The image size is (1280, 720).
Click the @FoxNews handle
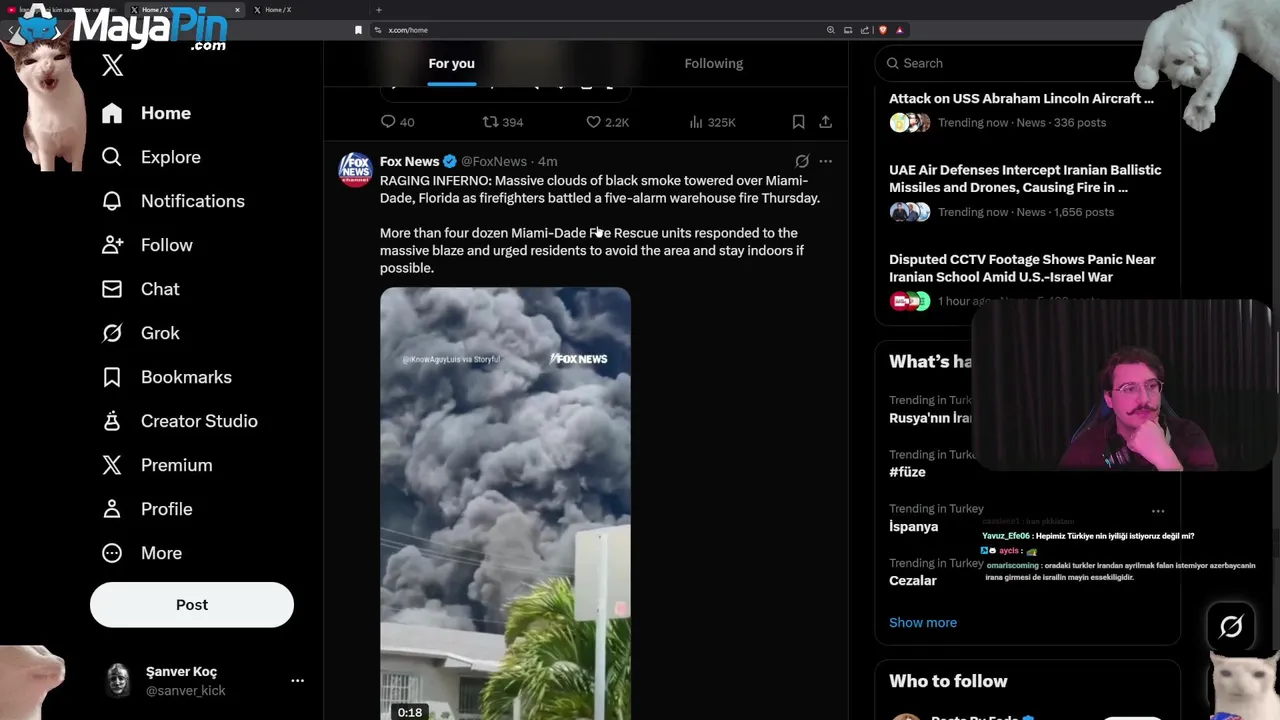pos(494,161)
